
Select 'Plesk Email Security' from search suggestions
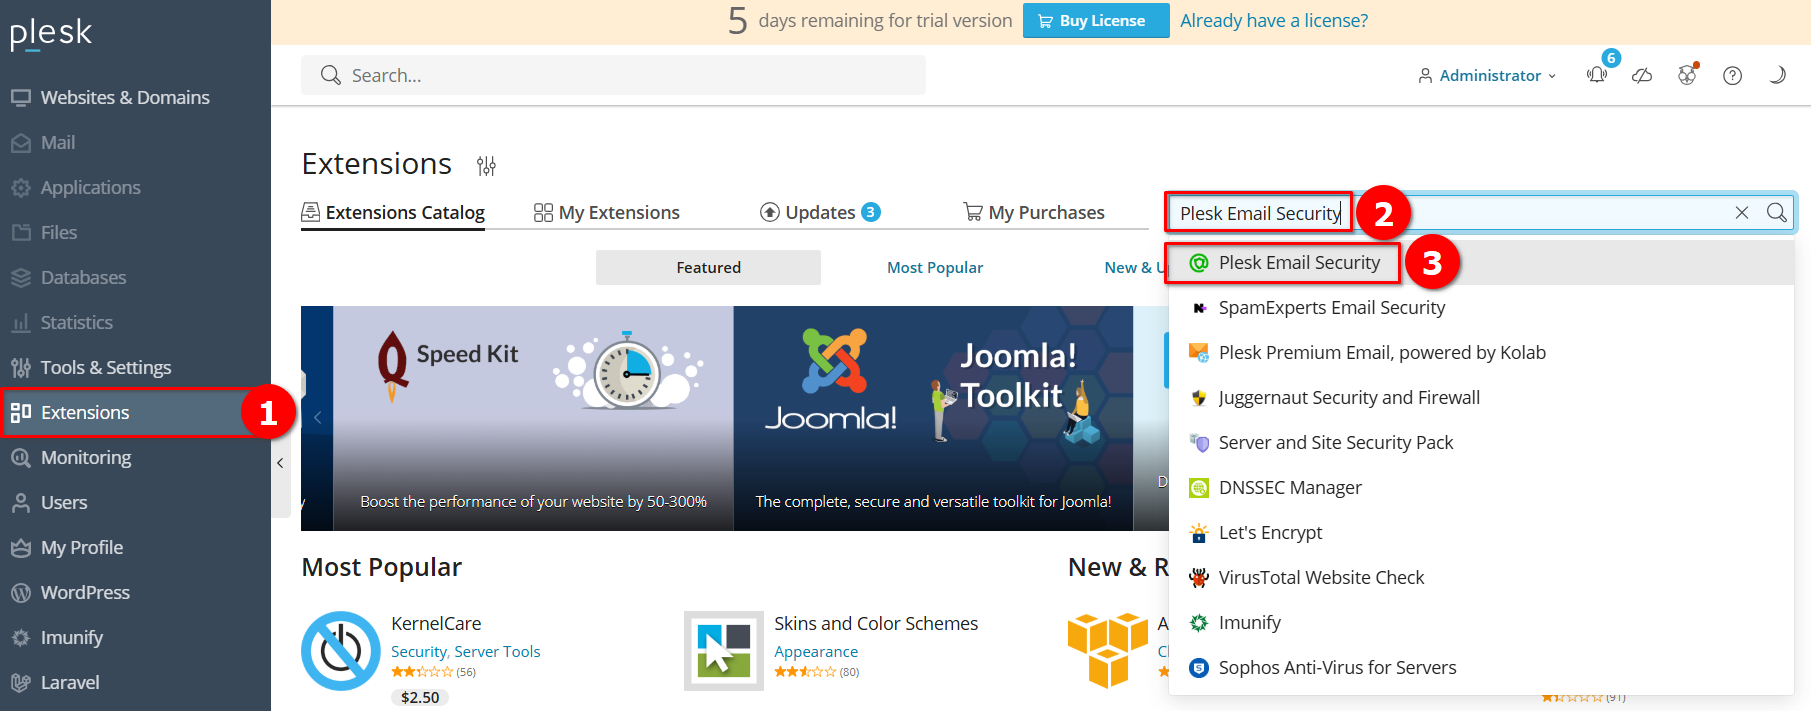(1481, 262)
